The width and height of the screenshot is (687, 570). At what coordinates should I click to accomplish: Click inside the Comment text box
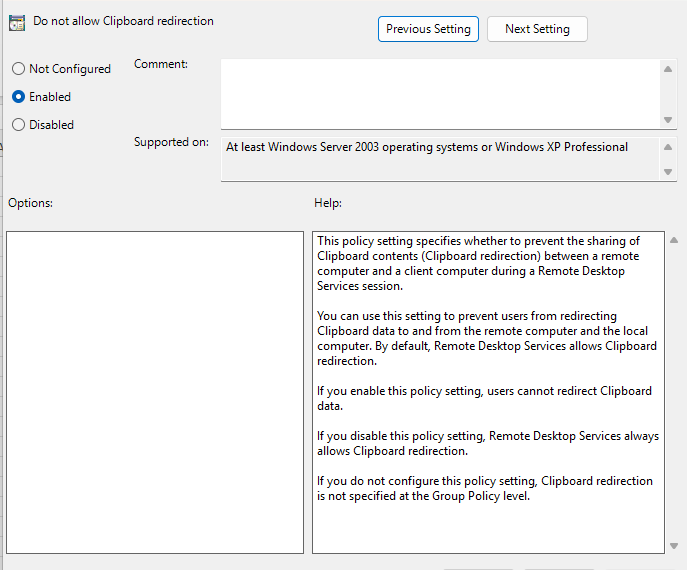click(440, 94)
